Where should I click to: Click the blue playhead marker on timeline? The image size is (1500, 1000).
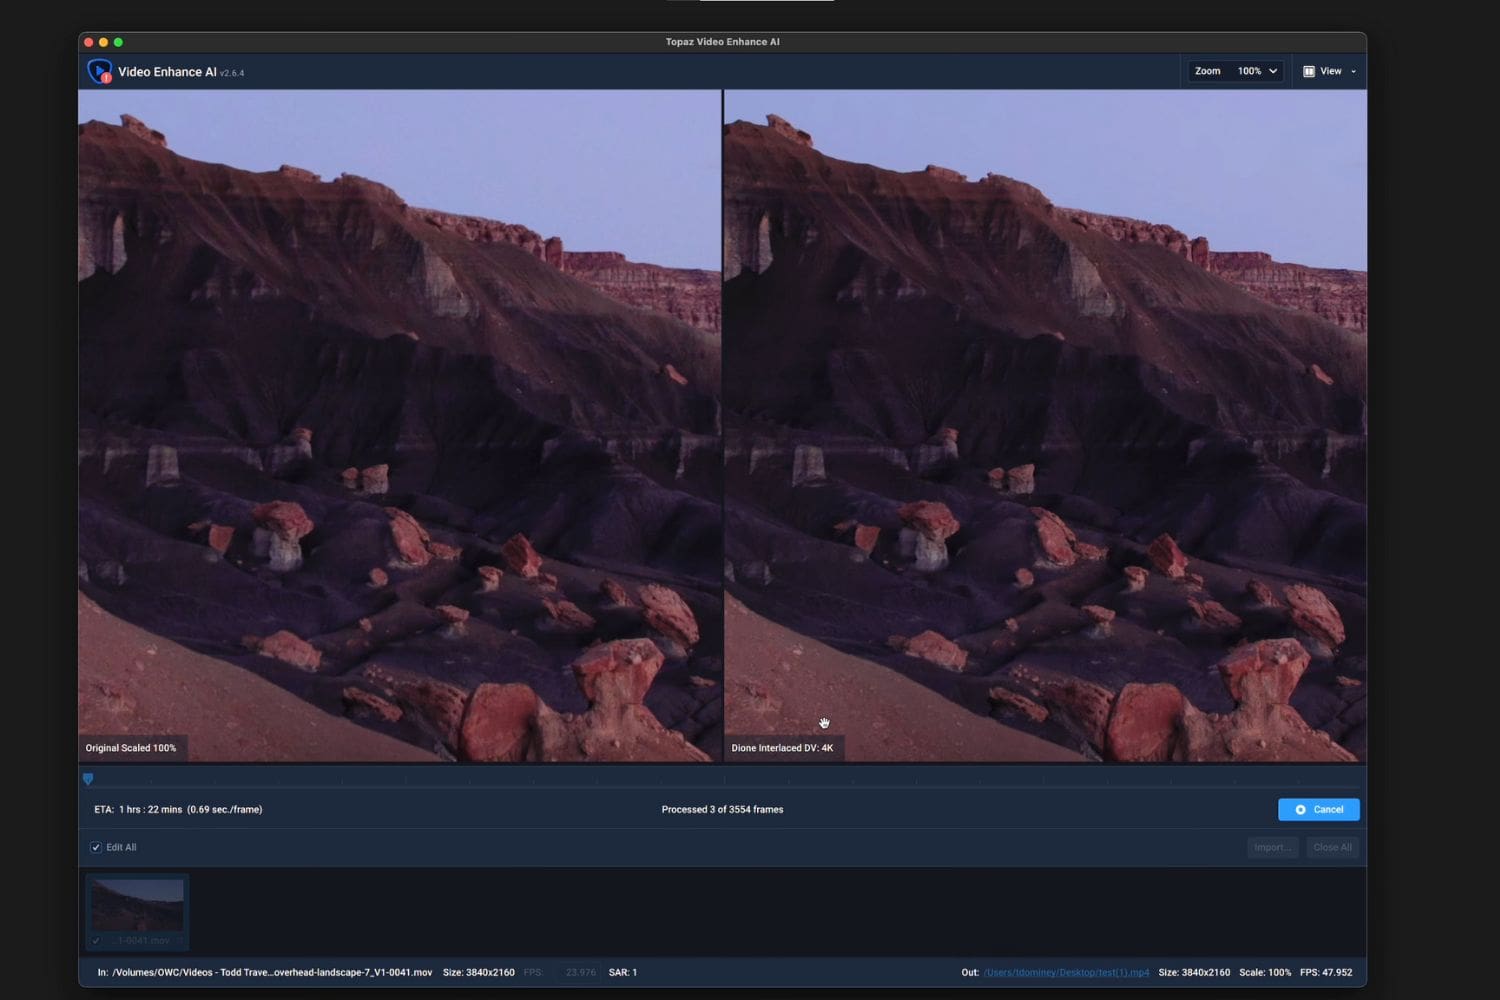point(88,779)
